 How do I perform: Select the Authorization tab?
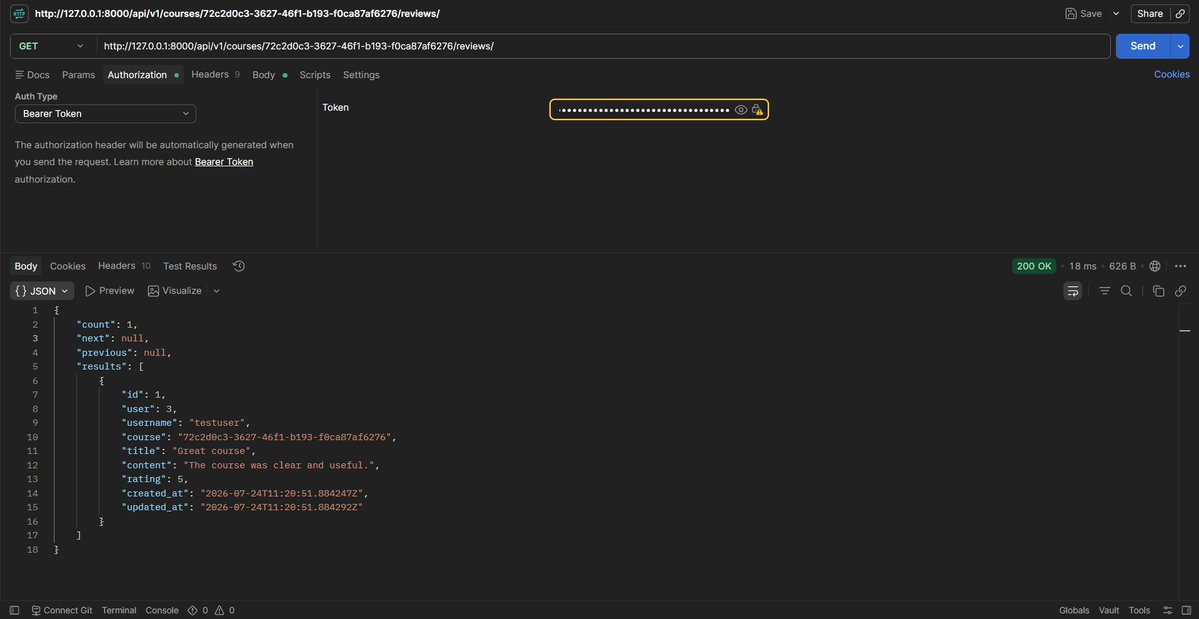click(142, 75)
